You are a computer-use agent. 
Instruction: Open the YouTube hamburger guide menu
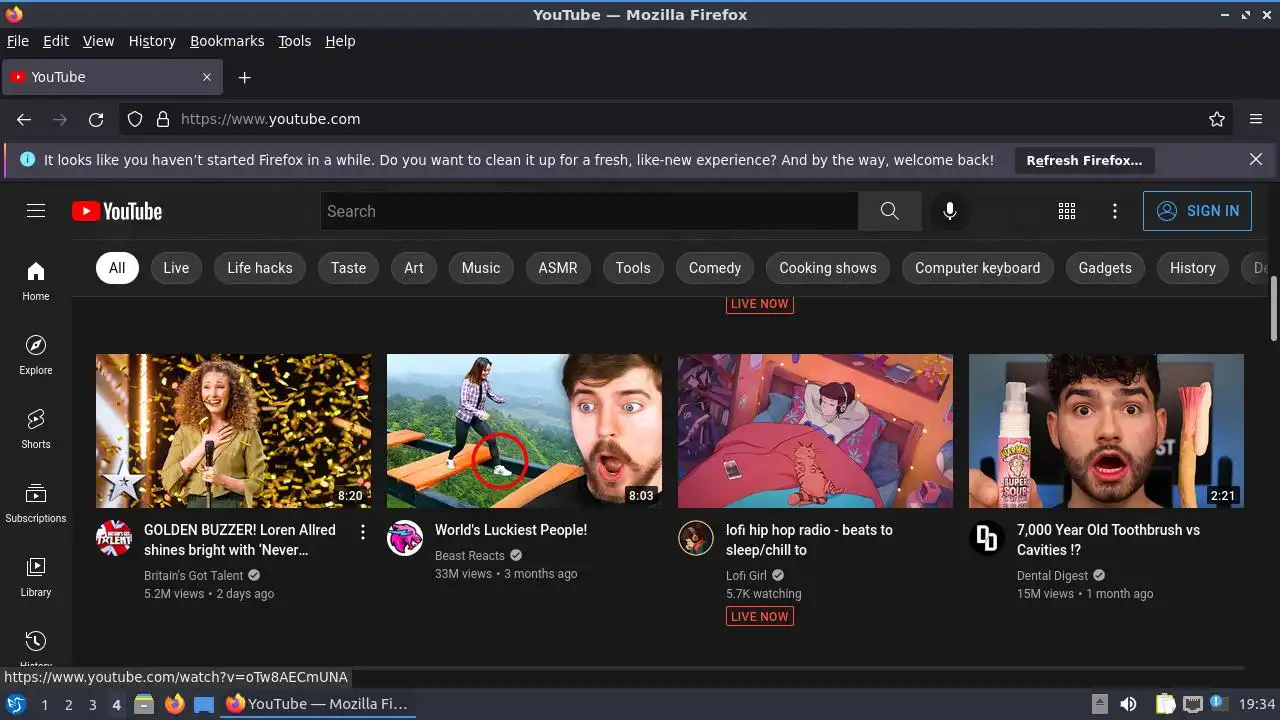(36, 211)
